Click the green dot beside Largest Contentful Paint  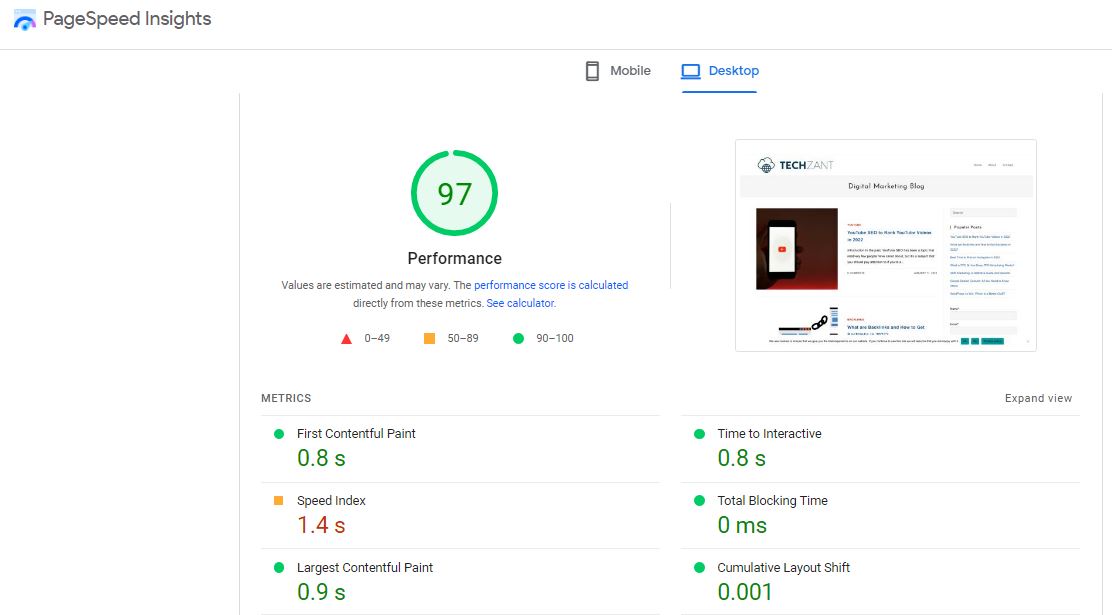pos(279,567)
